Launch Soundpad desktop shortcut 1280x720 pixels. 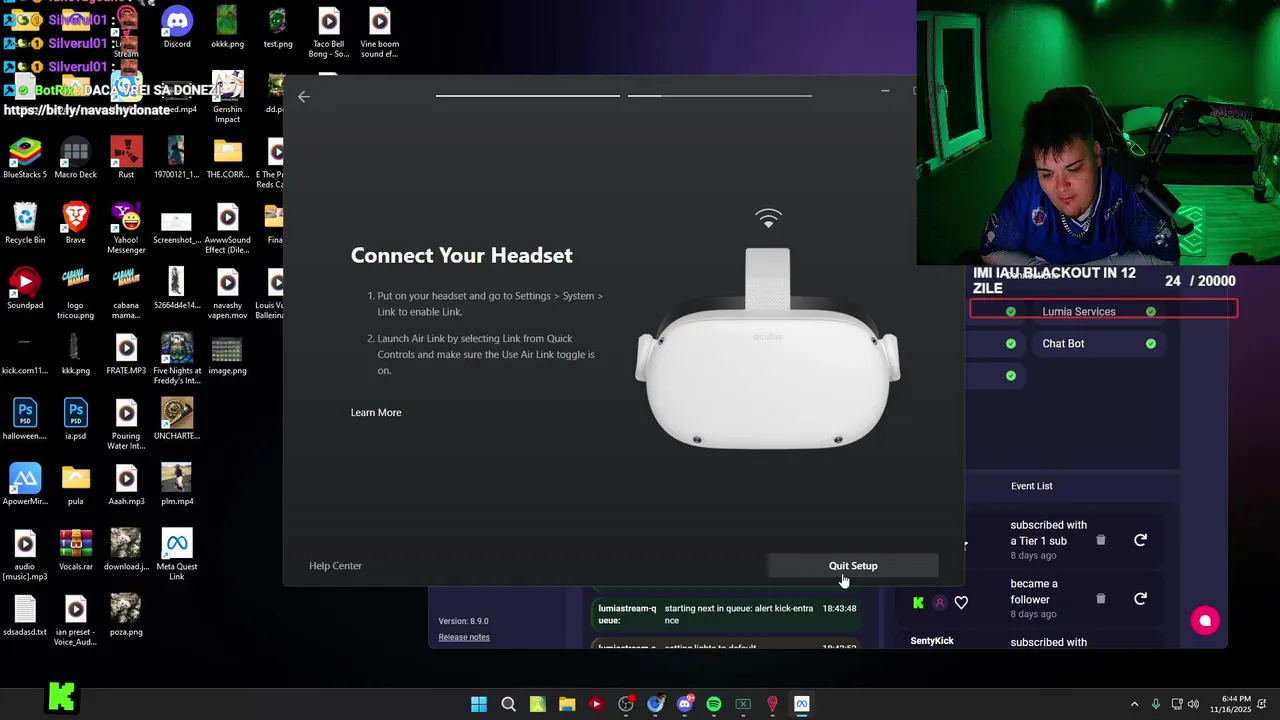(x=25, y=290)
